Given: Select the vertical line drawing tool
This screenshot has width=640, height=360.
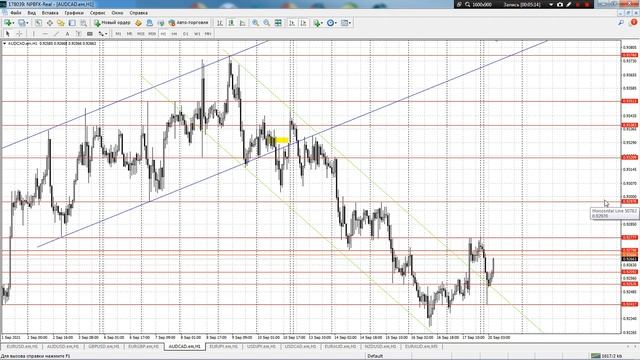Looking at the screenshot, I should (x=33, y=33).
